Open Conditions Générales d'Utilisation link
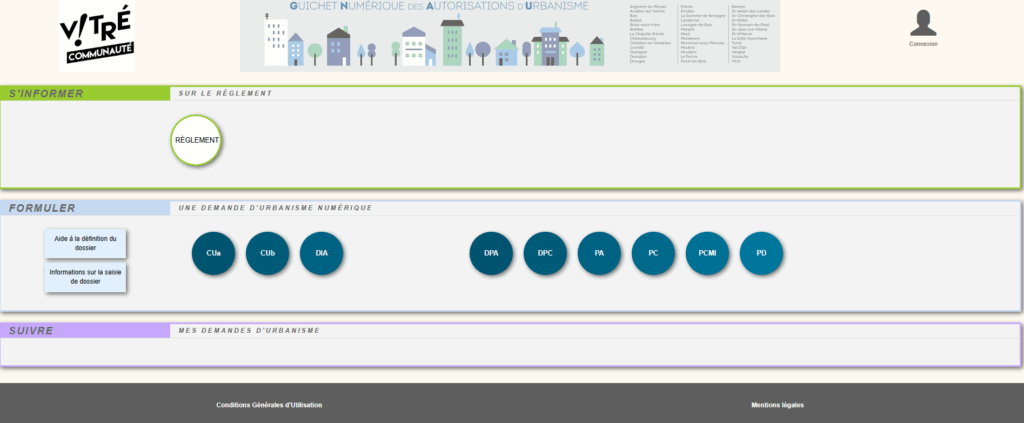 coord(269,405)
